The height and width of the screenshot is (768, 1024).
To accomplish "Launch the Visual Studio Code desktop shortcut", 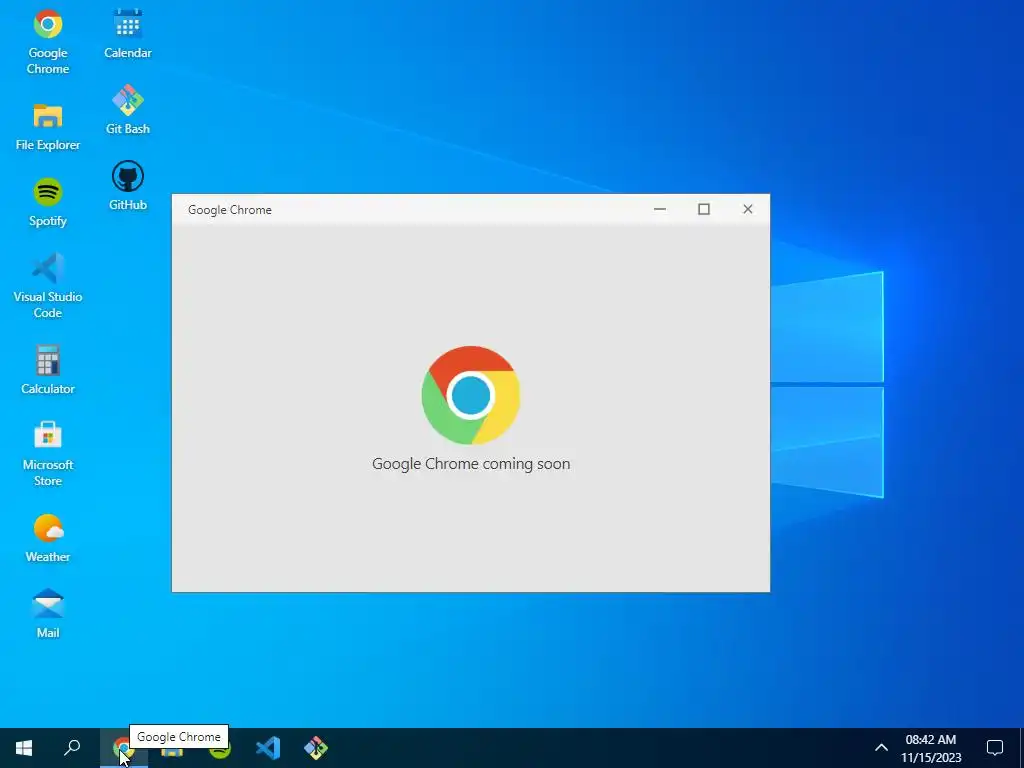I will tap(48, 285).
